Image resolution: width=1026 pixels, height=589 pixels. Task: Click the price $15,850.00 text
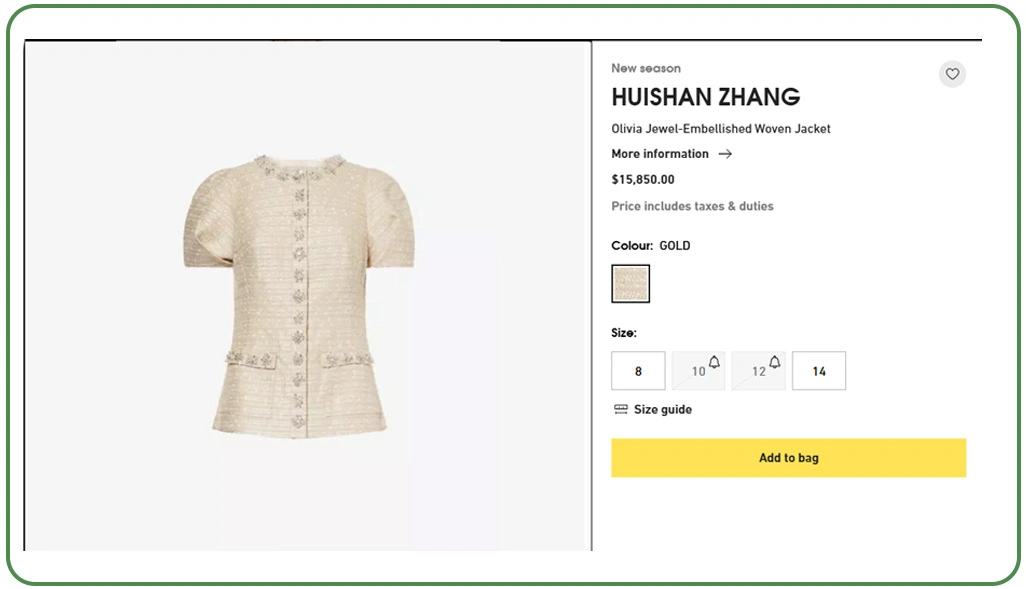[x=643, y=179]
